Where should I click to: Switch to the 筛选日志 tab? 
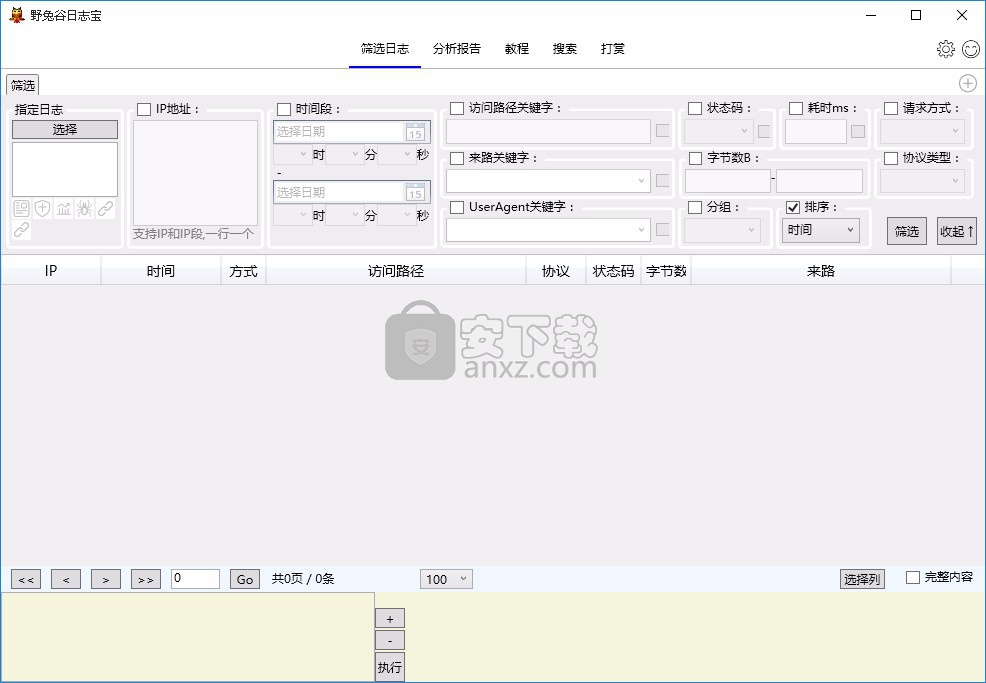[x=385, y=48]
